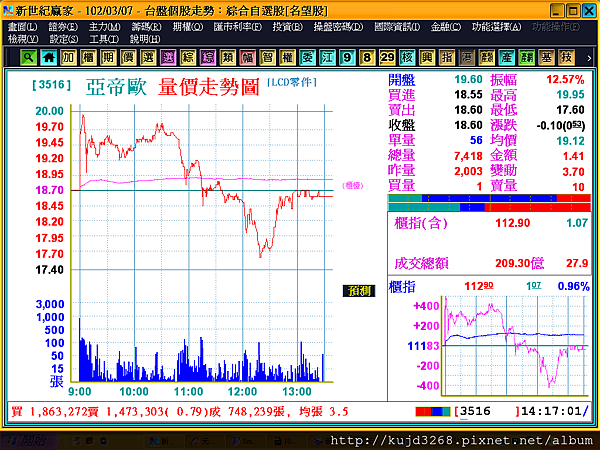Click the 預測 forecast button
This screenshot has width=600, height=450.
click(x=359, y=291)
